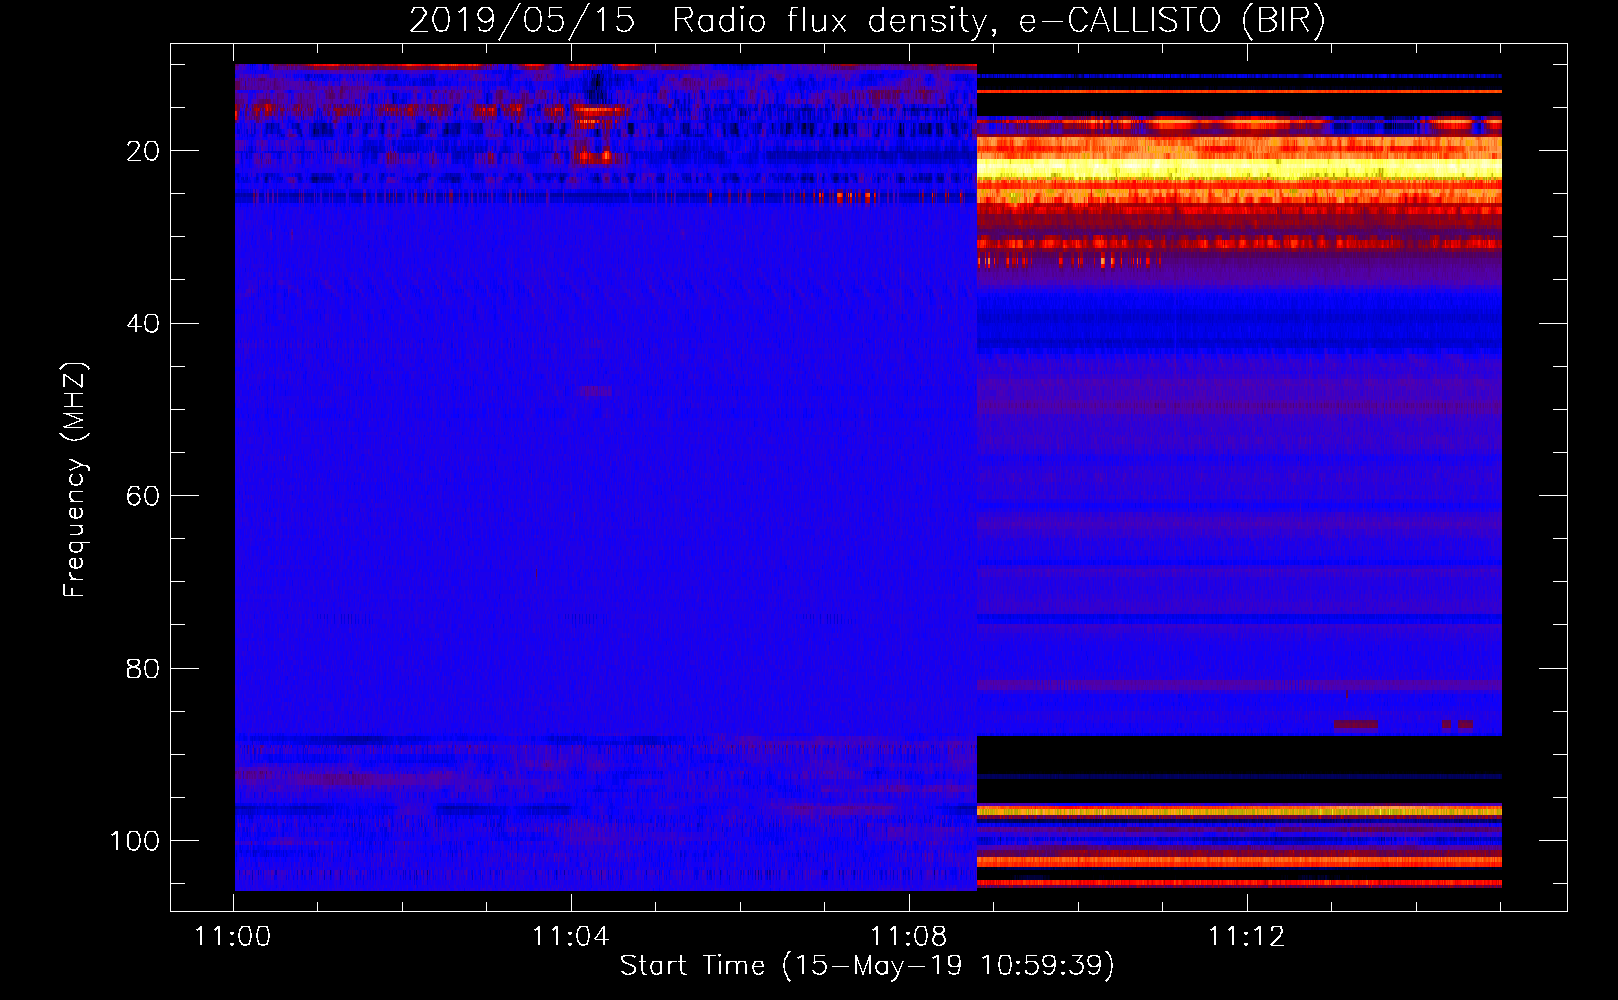Viewport: 1618px width, 1000px height.
Task: Click the '80' frequency tick label
Action: click(143, 669)
